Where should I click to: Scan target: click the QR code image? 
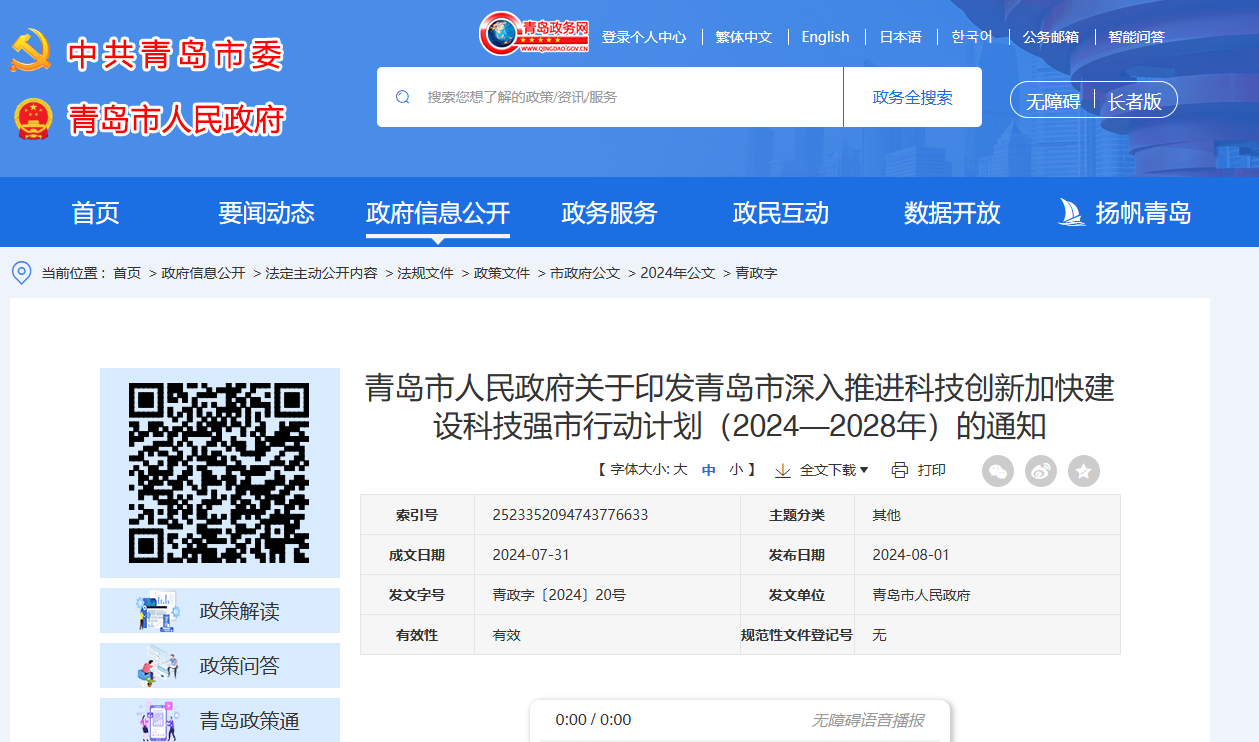[219, 473]
